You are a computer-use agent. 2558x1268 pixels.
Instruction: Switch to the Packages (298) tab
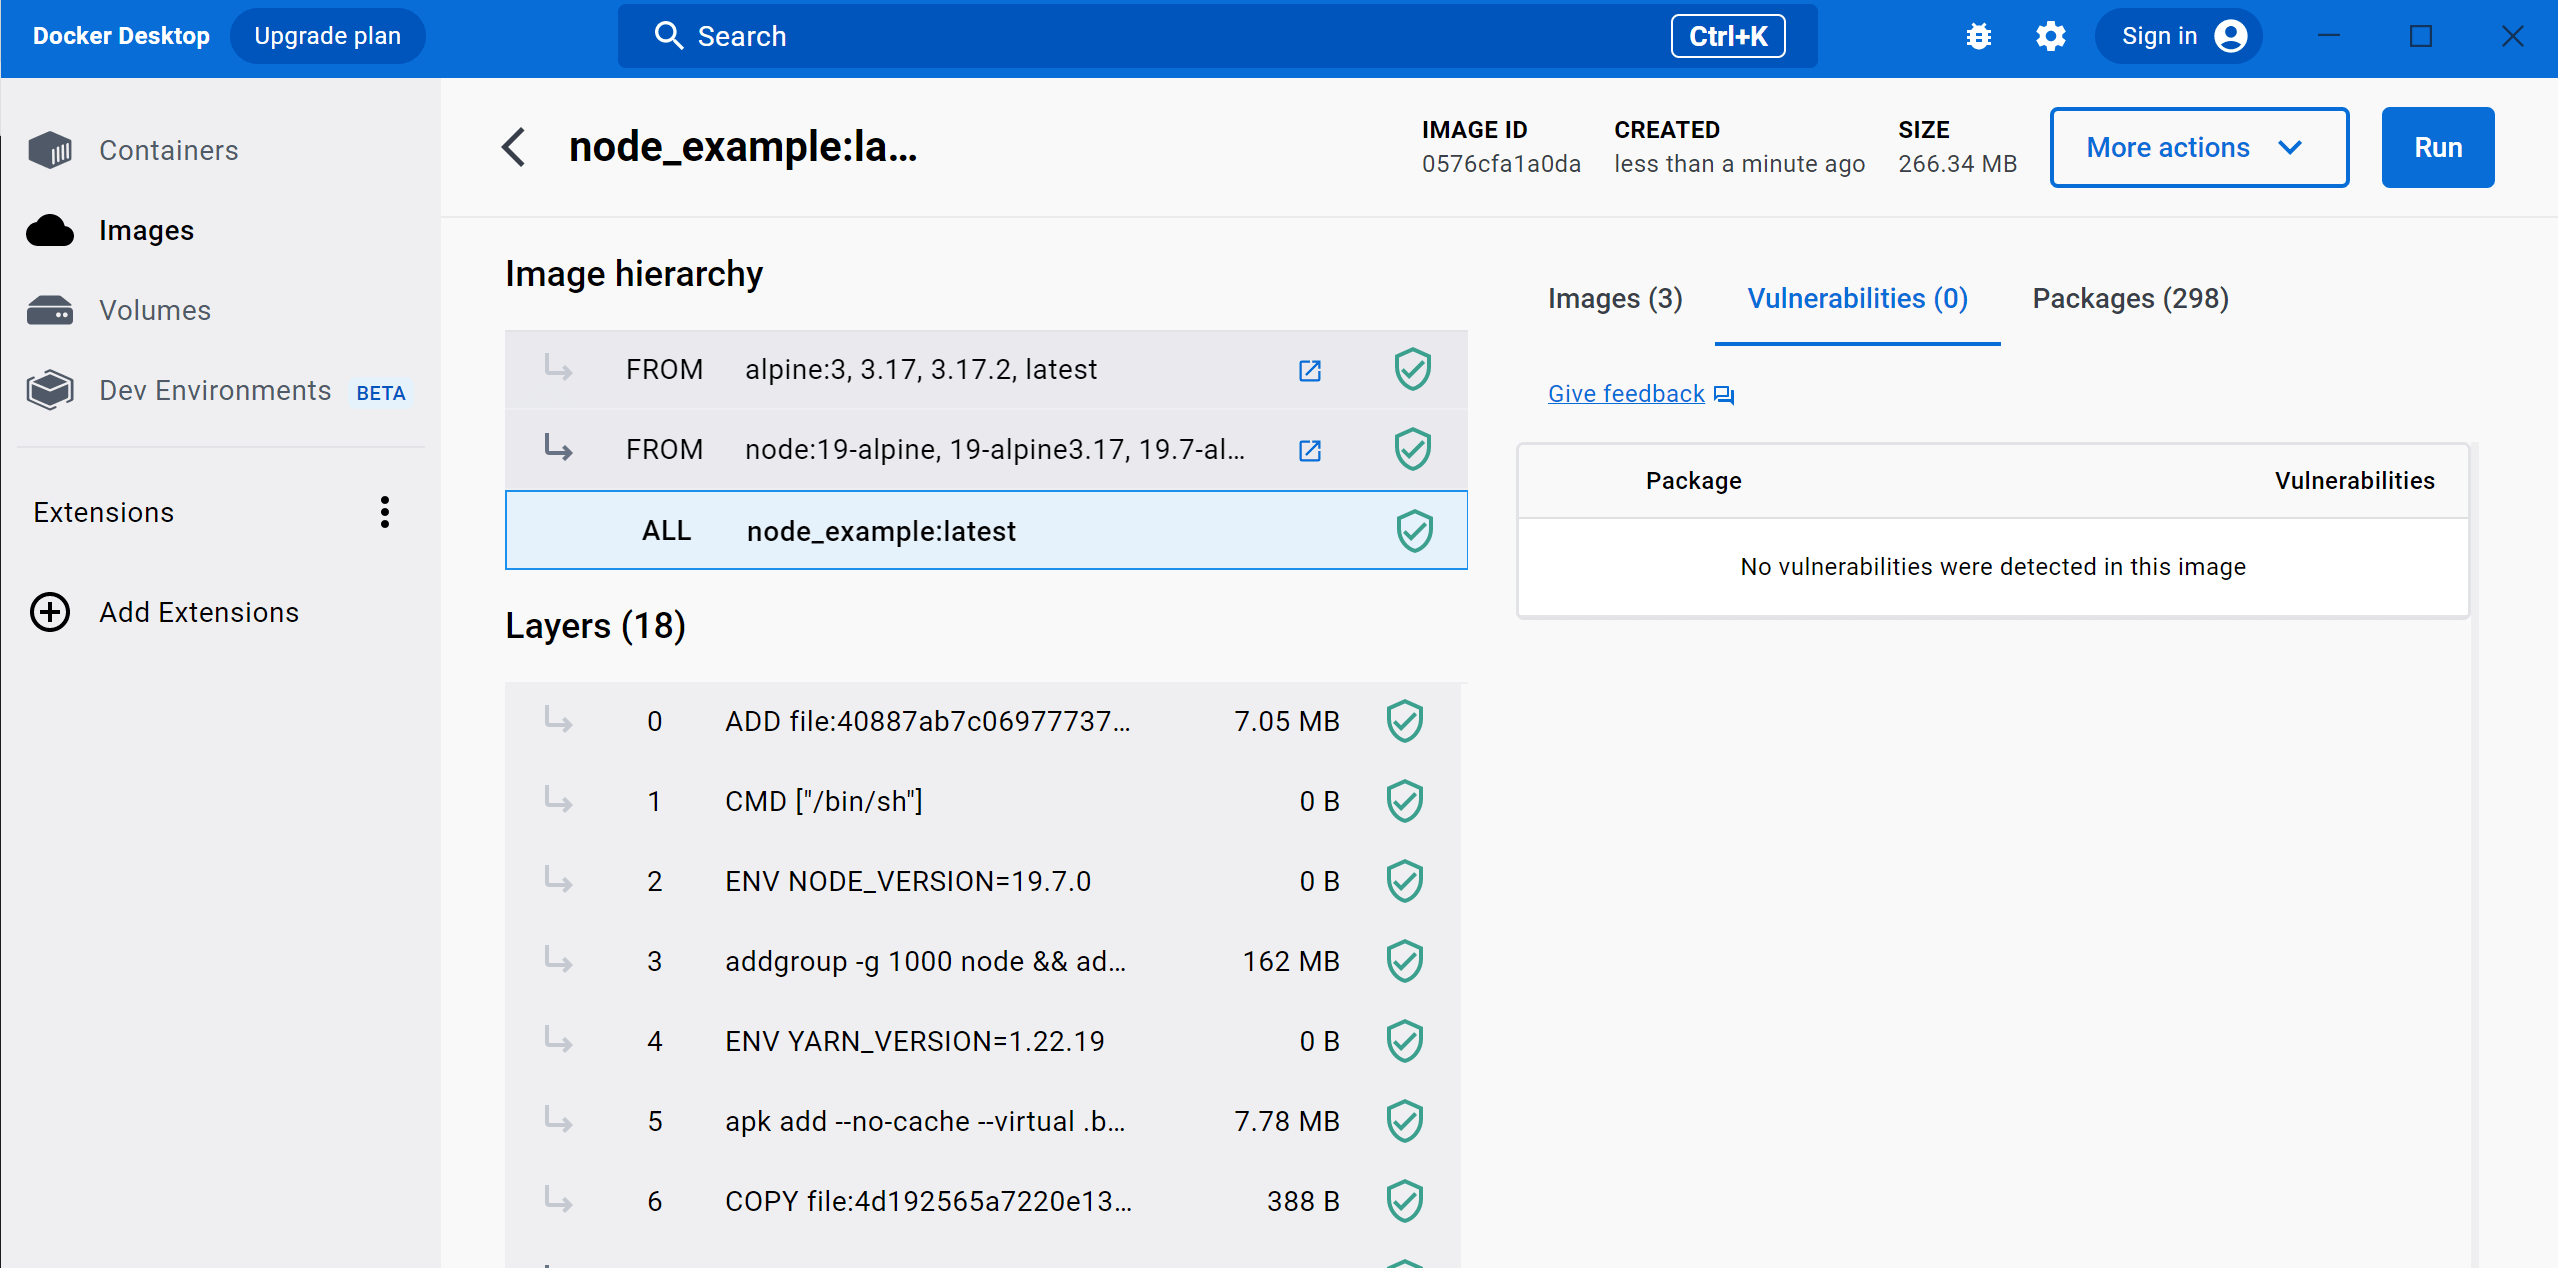tap(2129, 298)
